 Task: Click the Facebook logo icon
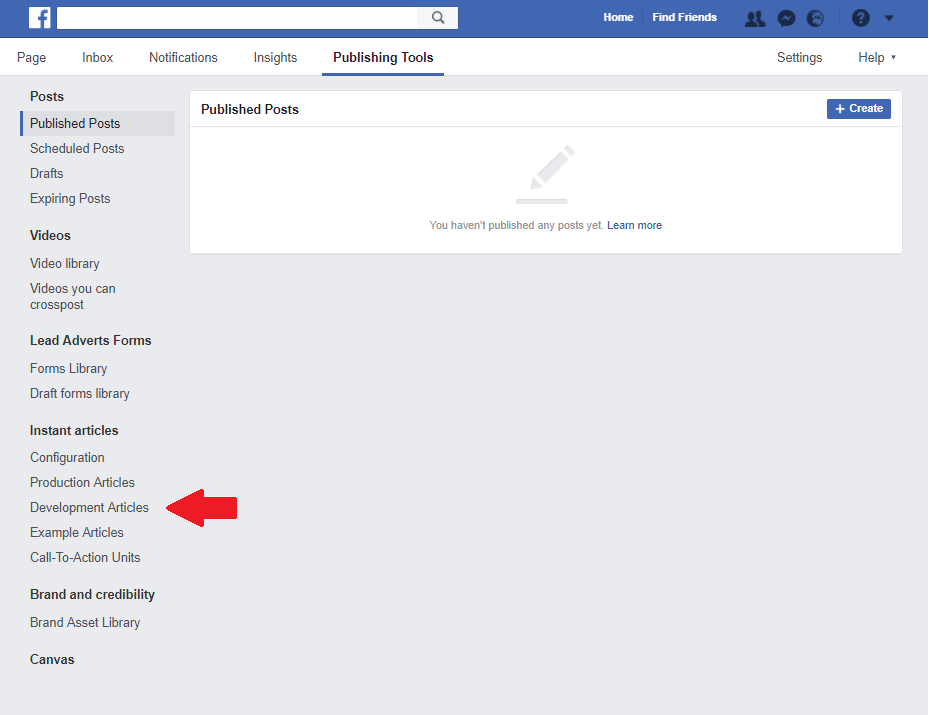[40, 18]
